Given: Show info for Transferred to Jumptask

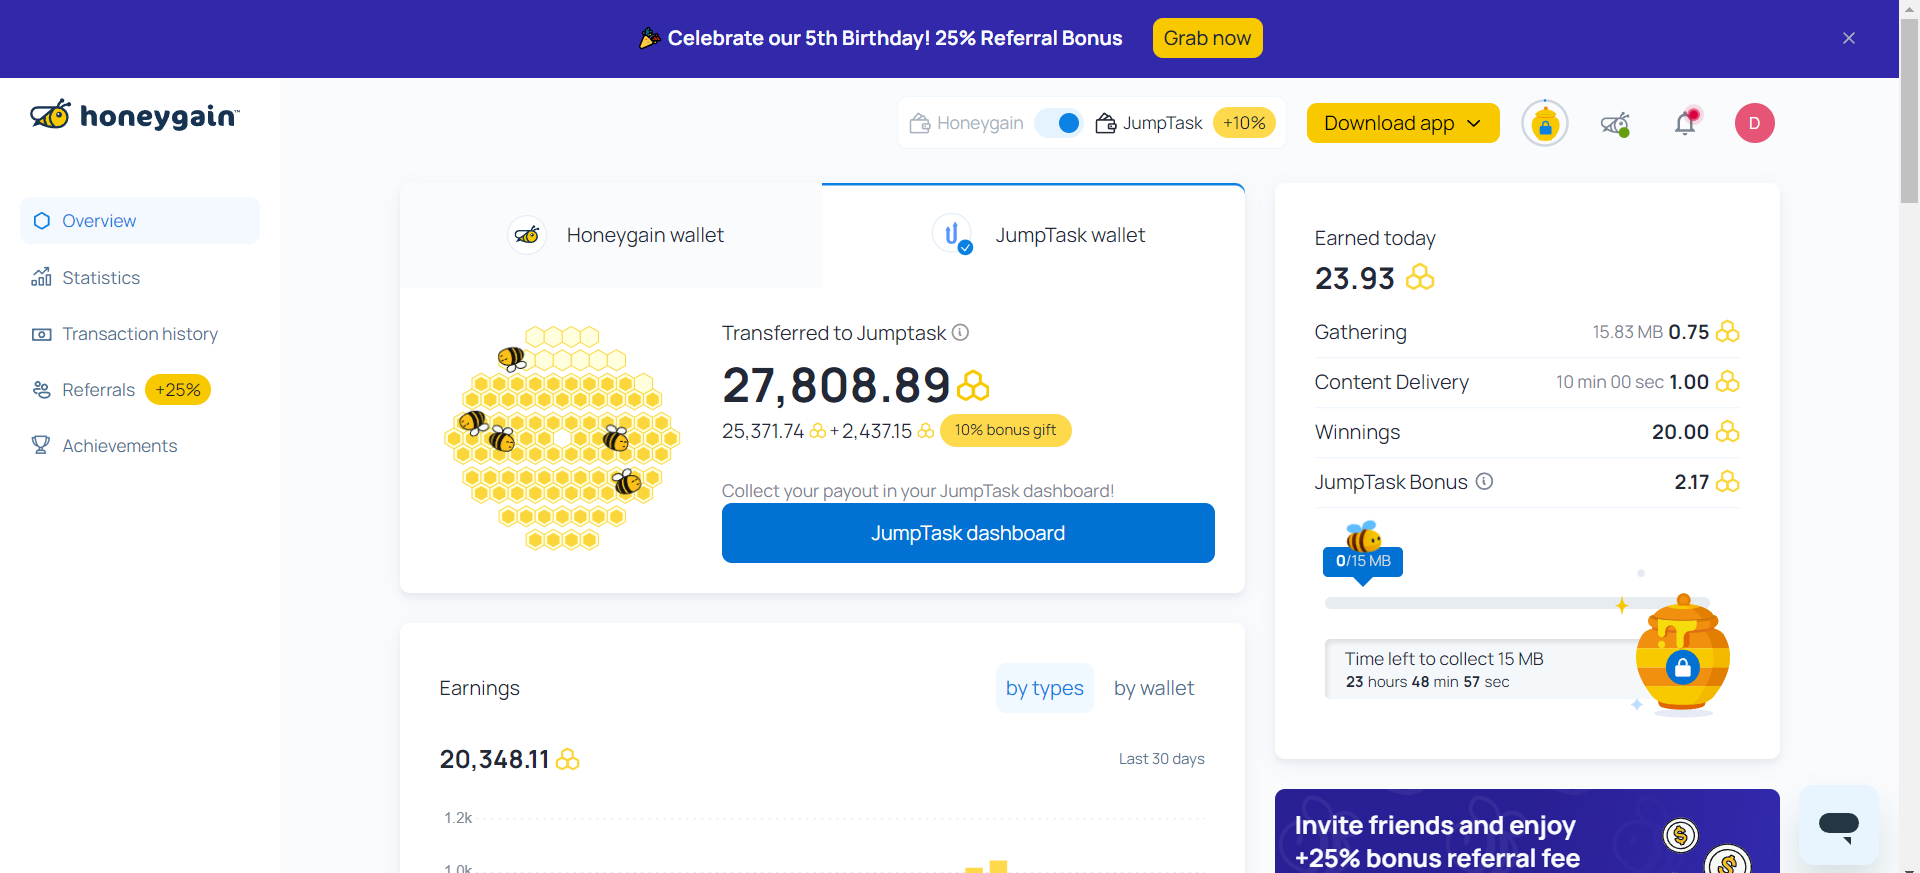Looking at the screenshot, I should pos(960,332).
